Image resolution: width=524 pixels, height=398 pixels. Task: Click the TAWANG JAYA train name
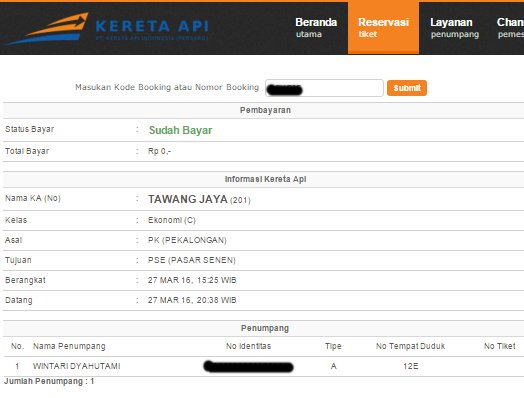pos(188,199)
